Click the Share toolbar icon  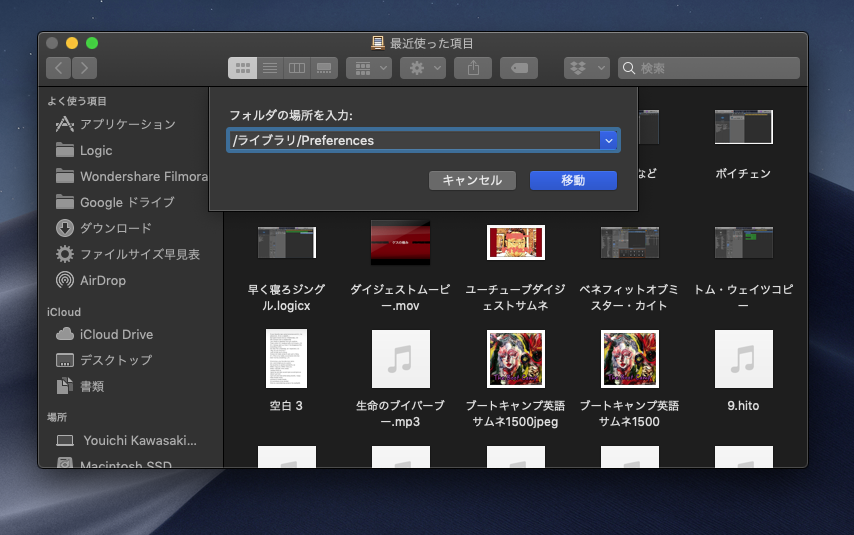[473, 68]
